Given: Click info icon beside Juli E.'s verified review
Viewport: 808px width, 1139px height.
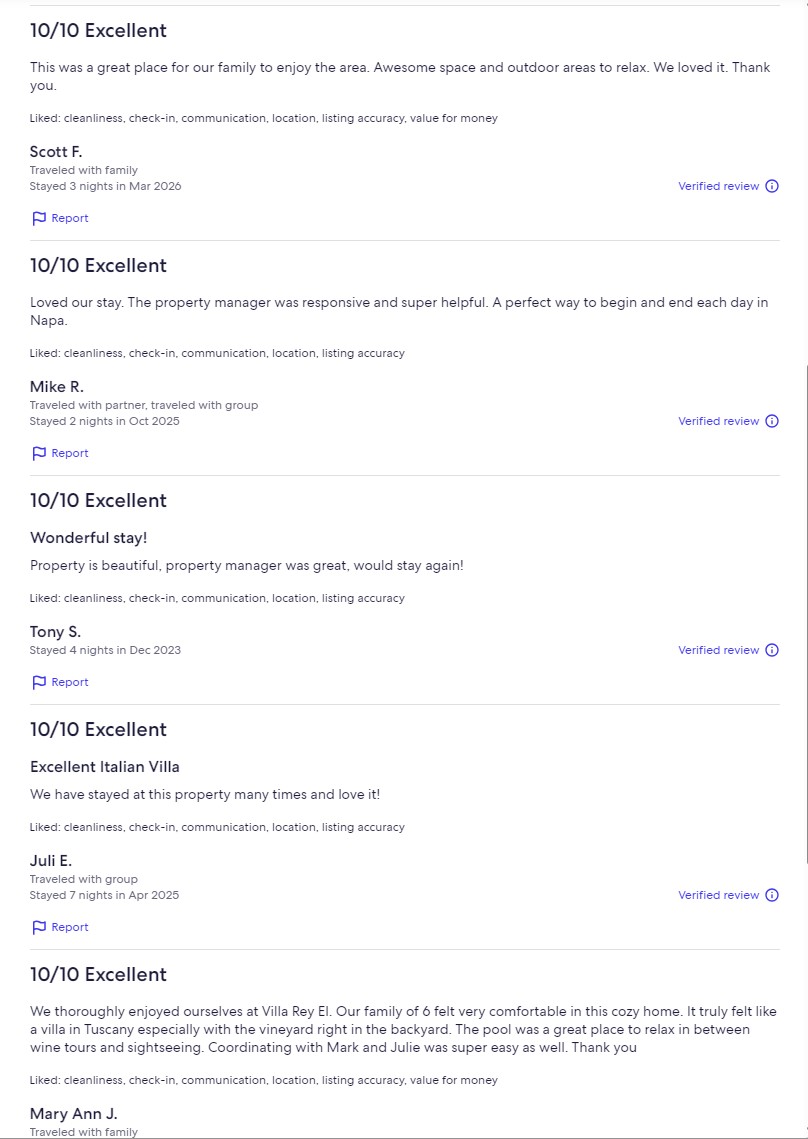Looking at the screenshot, I should (772, 895).
